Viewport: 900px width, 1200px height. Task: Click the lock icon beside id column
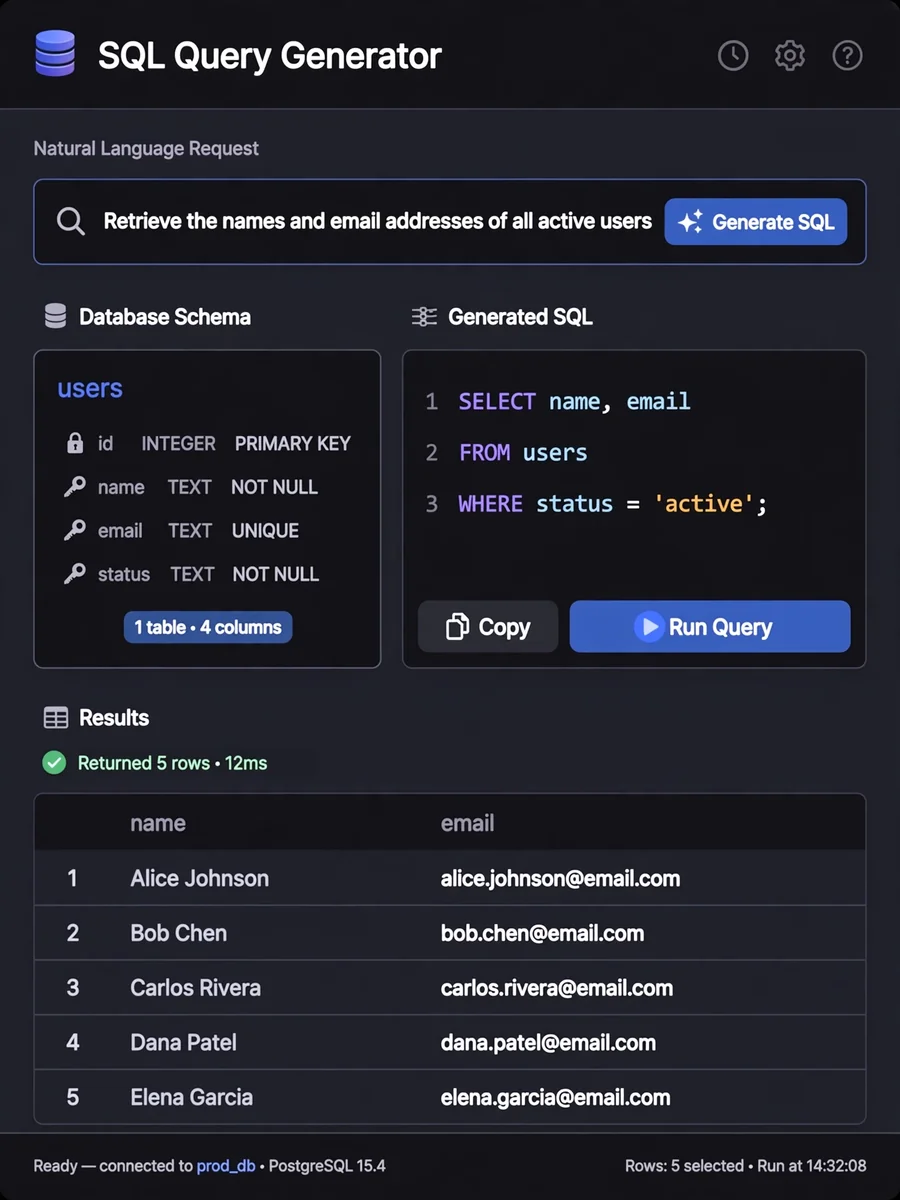pos(75,443)
